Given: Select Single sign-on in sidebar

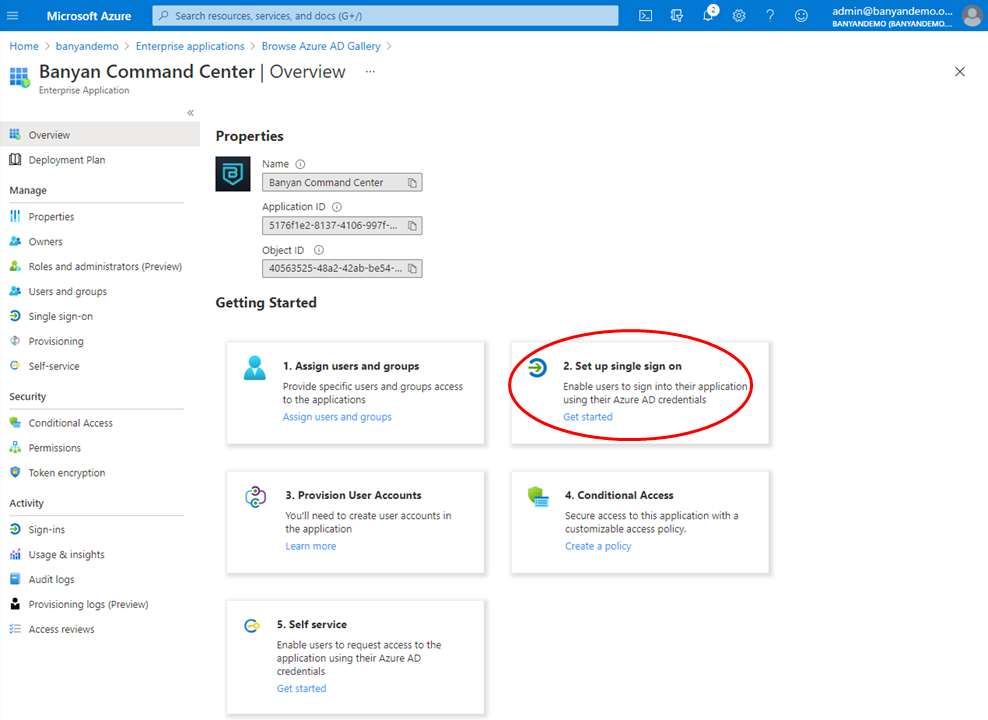Looking at the screenshot, I should pos(60,317).
